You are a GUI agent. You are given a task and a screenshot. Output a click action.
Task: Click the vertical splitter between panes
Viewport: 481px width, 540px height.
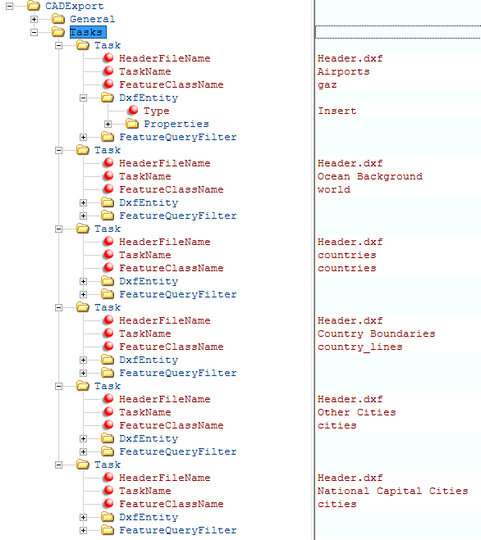(314, 270)
